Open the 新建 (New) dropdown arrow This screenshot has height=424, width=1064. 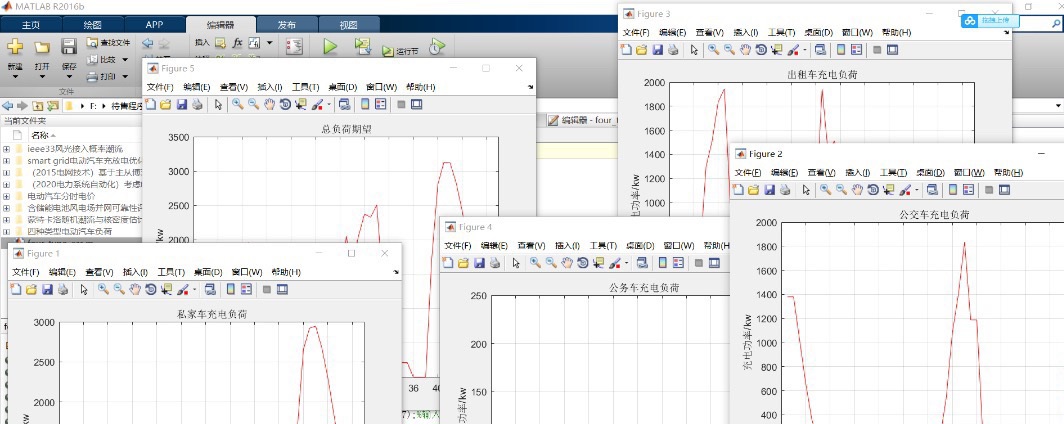(15, 77)
